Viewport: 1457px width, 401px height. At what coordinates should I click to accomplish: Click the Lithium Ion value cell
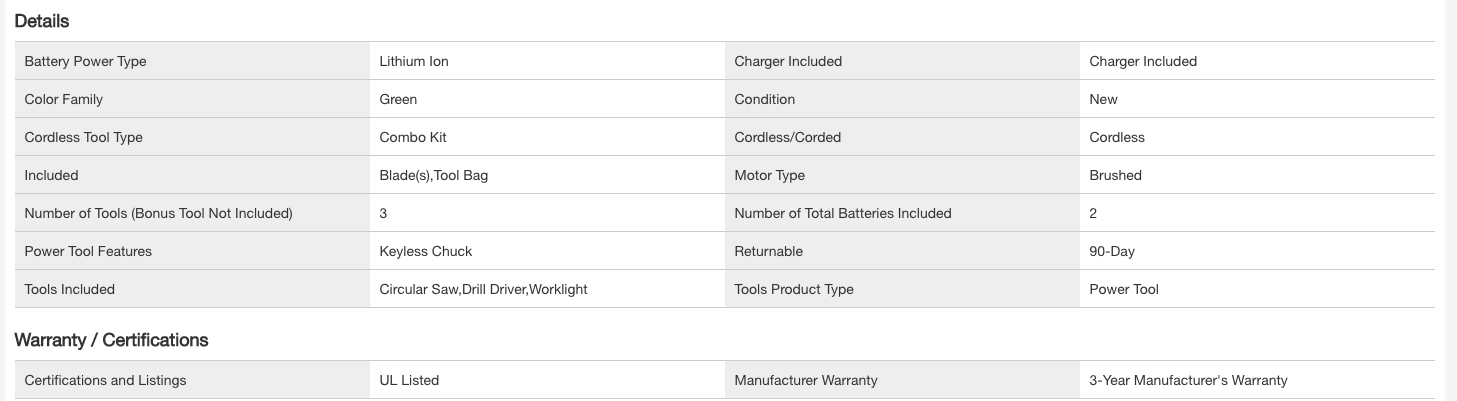point(414,61)
